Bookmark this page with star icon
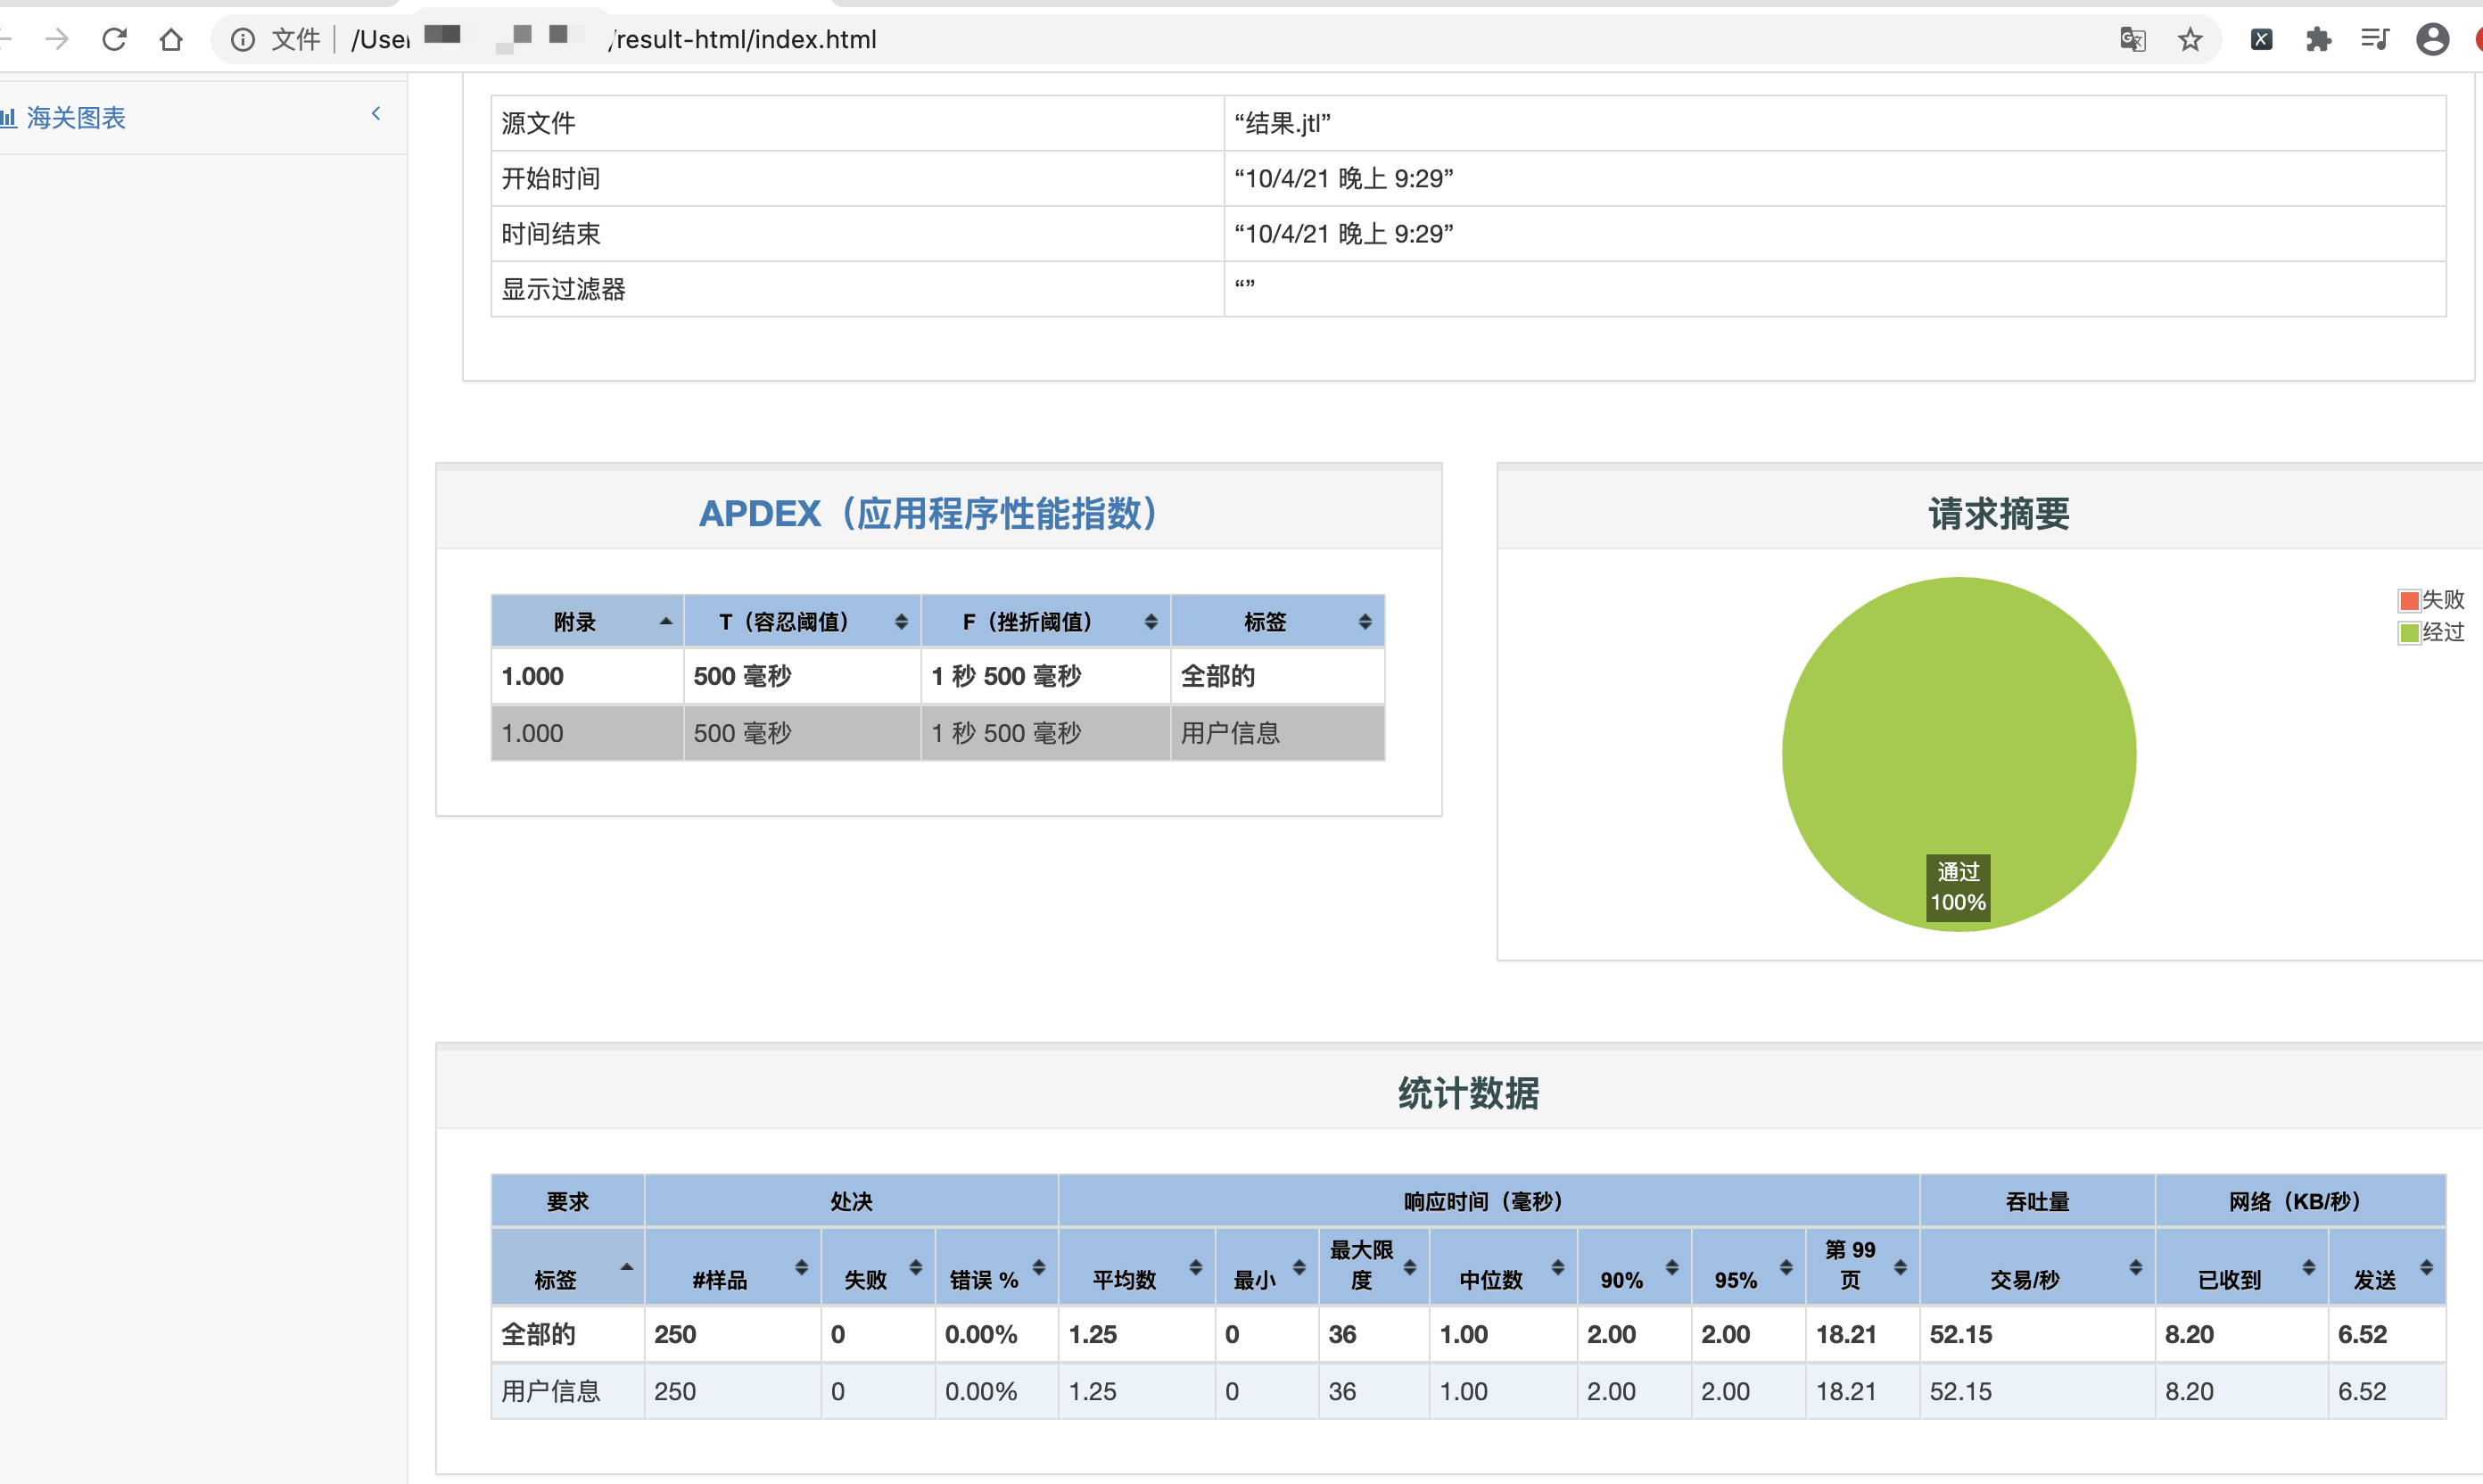The width and height of the screenshot is (2483, 1484). [2190, 39]
